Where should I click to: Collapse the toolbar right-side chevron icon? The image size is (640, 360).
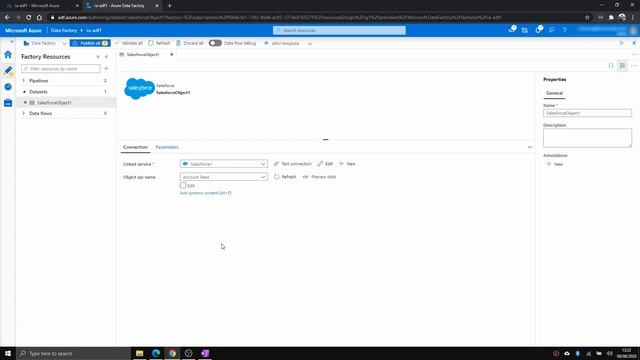click(634, 43)
